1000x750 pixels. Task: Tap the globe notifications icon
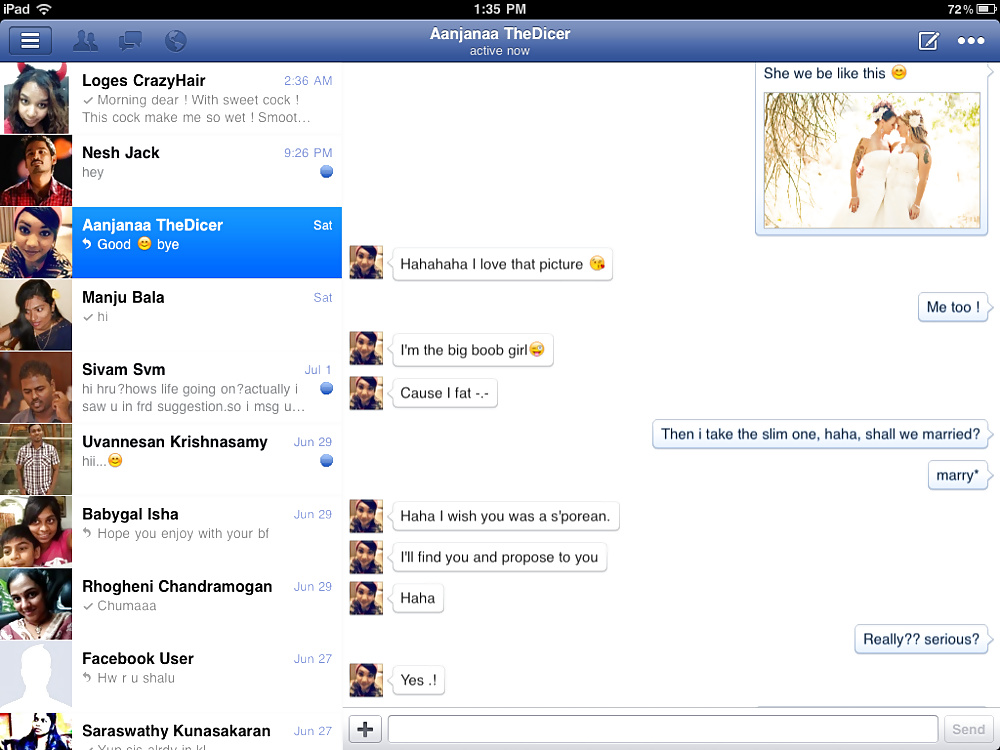[x=175, y=41]
